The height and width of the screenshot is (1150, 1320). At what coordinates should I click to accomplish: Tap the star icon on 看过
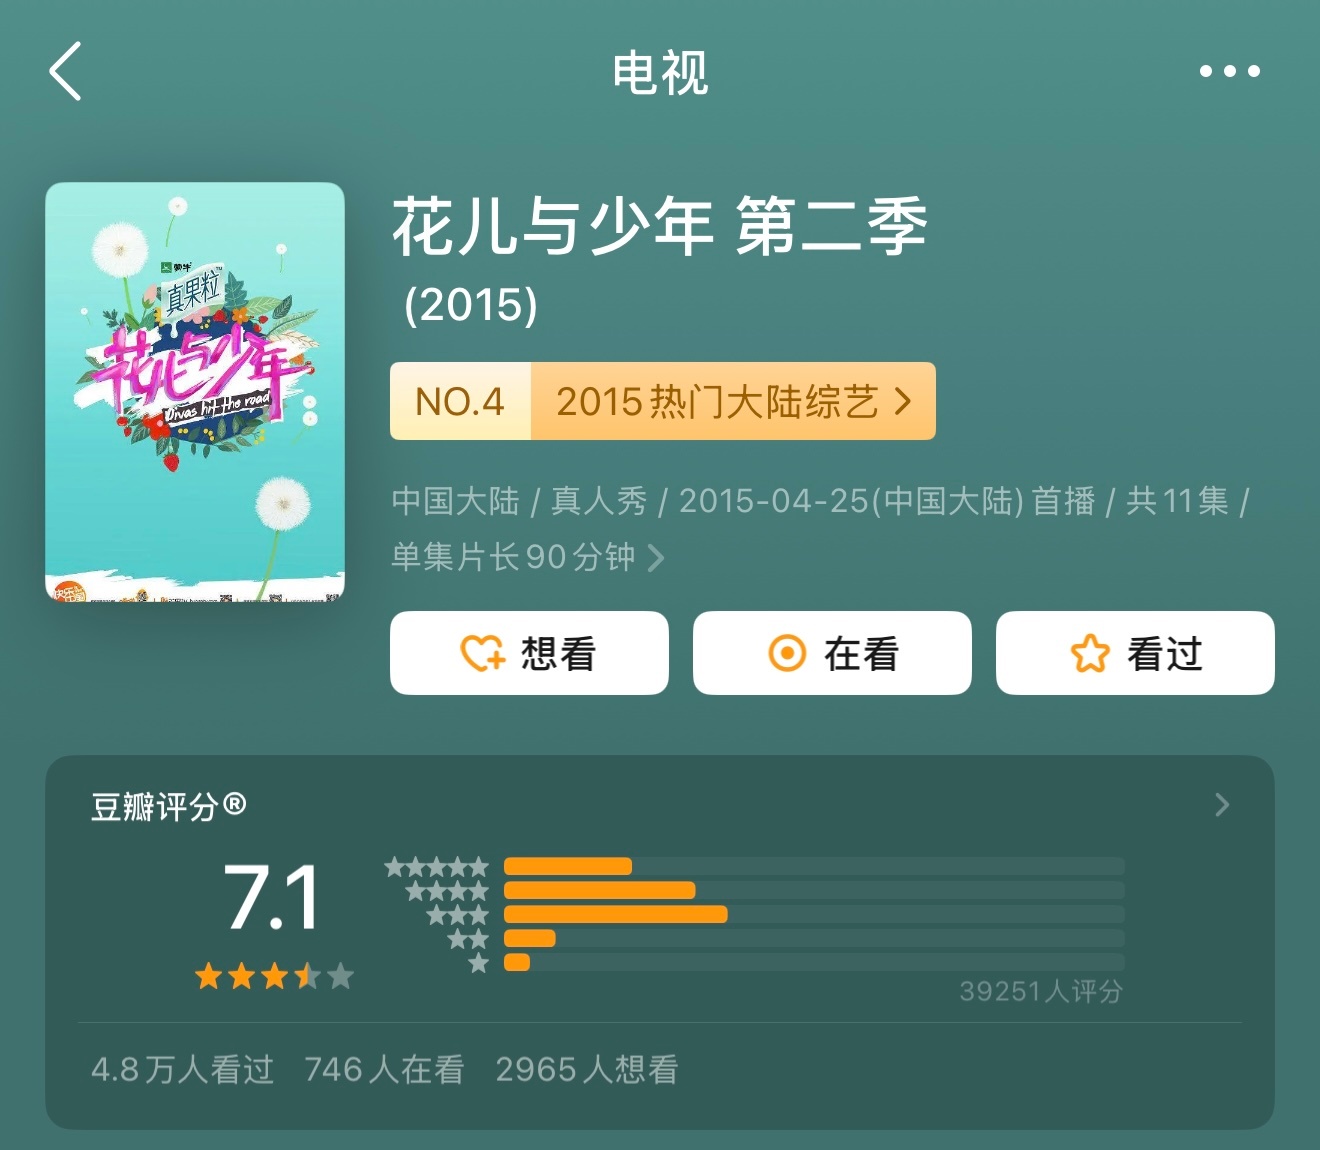click(1090, 653)
